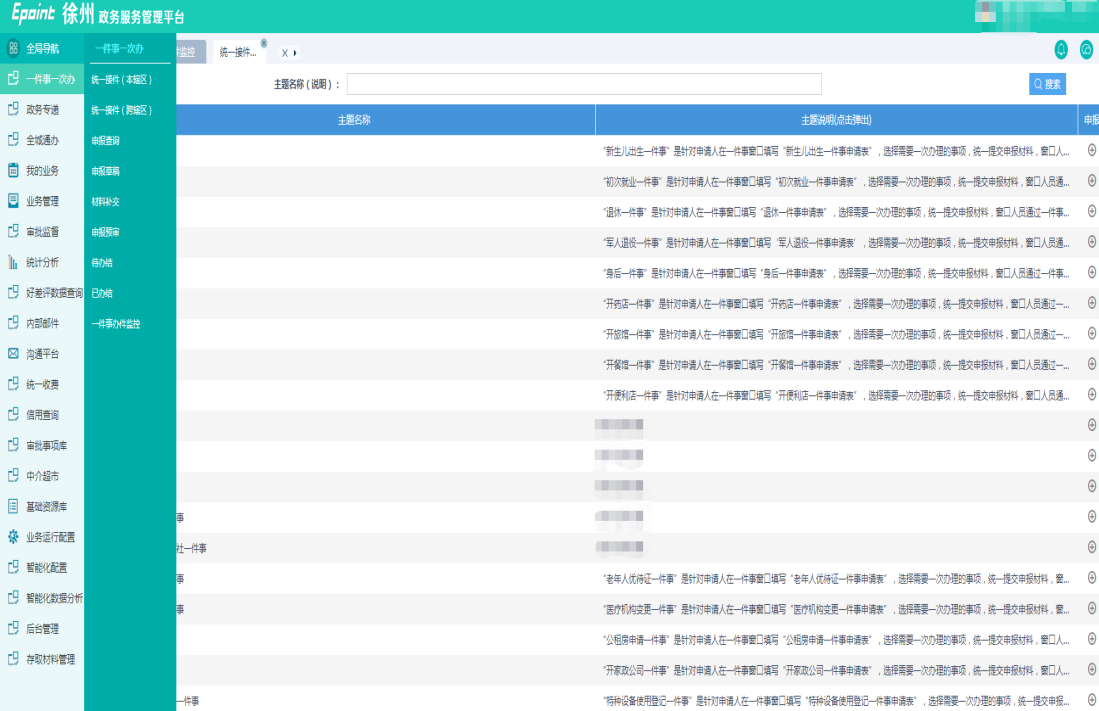Expand the 后台管理 sidebar menu
Viewport: 1099px width, 711px height.
(42, 629)
